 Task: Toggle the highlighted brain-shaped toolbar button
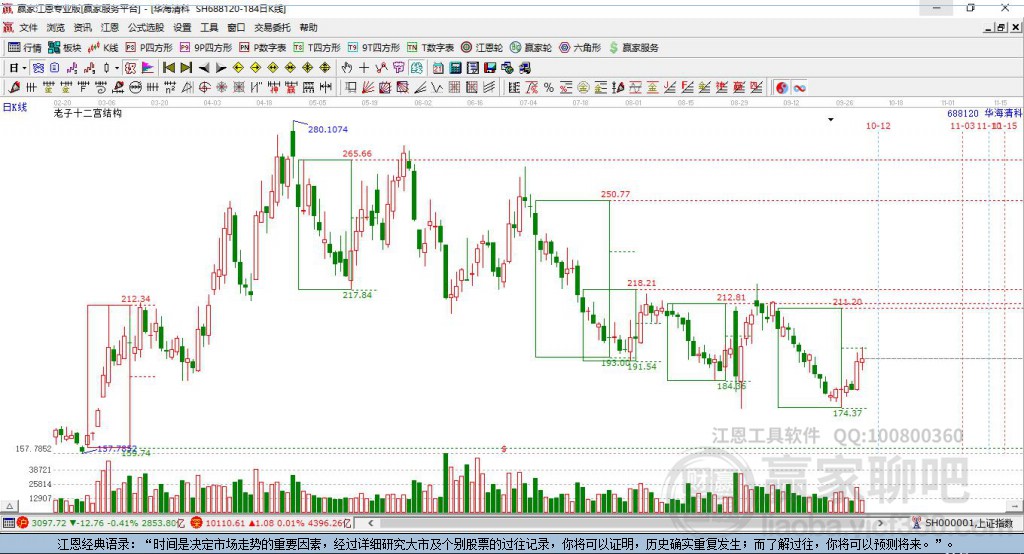(x=417, y=67)
